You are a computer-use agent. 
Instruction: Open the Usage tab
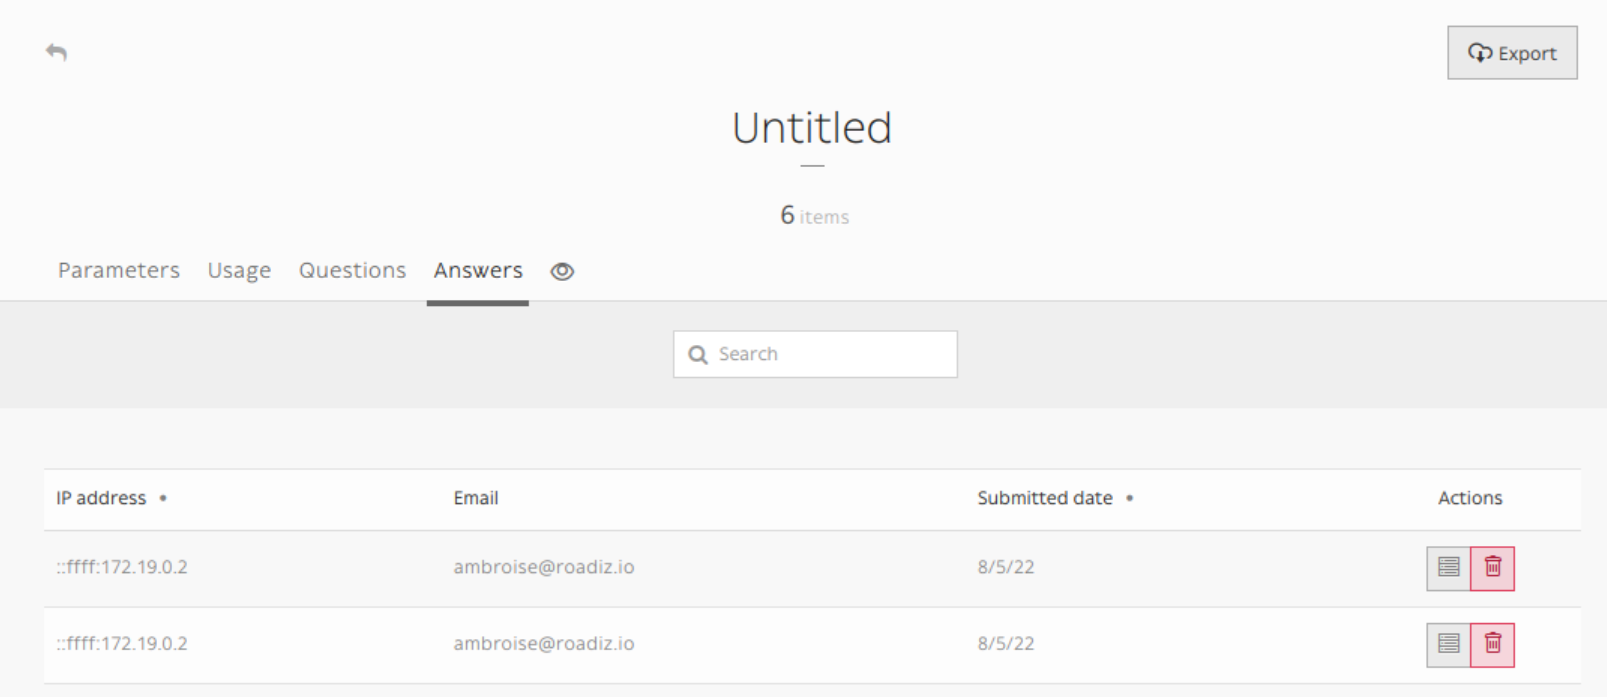[239, 270]
